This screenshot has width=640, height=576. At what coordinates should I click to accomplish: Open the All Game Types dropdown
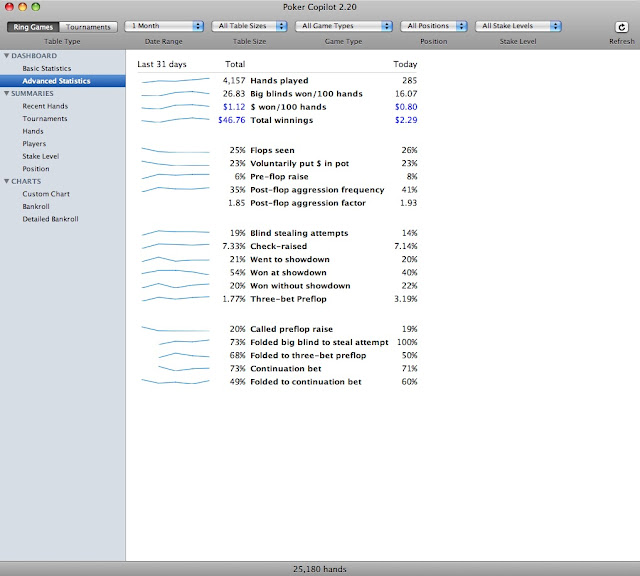point(344,26)
